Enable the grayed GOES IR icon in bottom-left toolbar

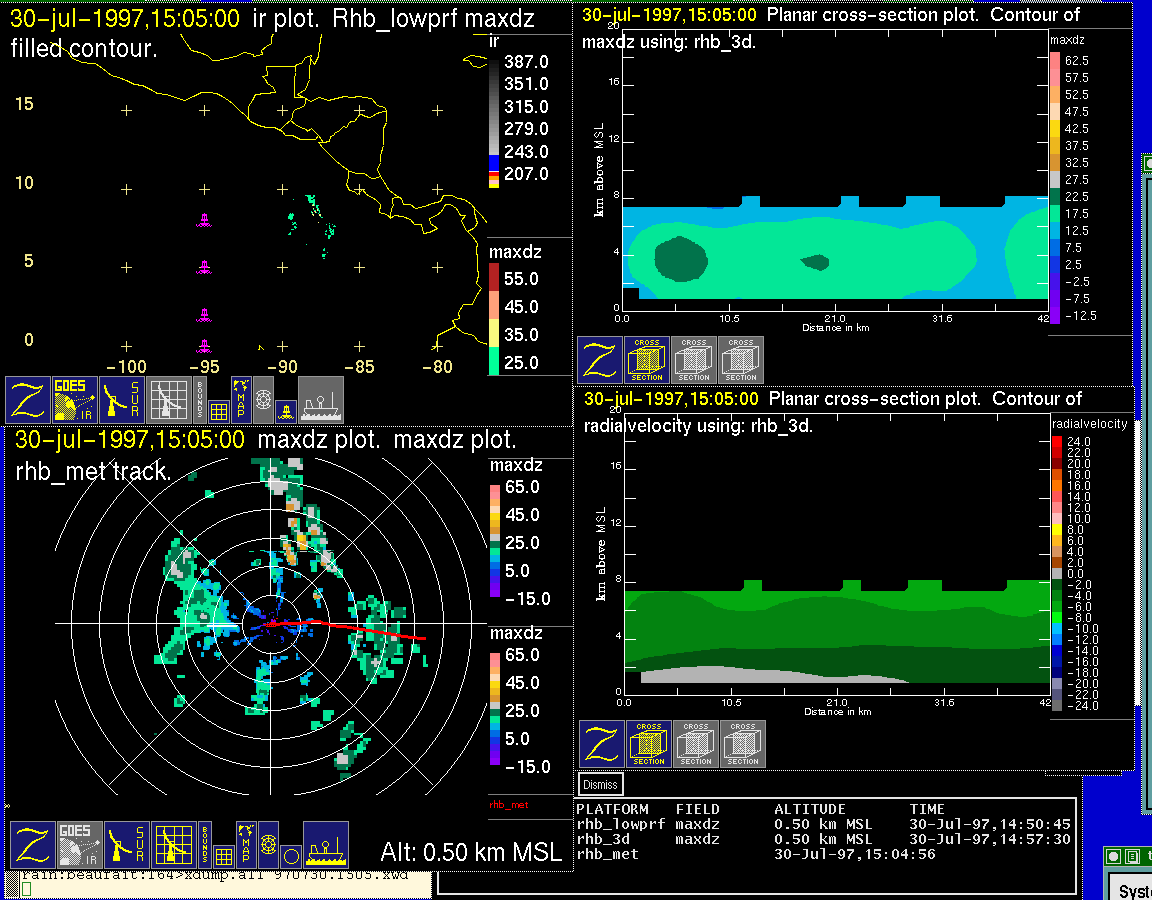(x=78, y=845)
